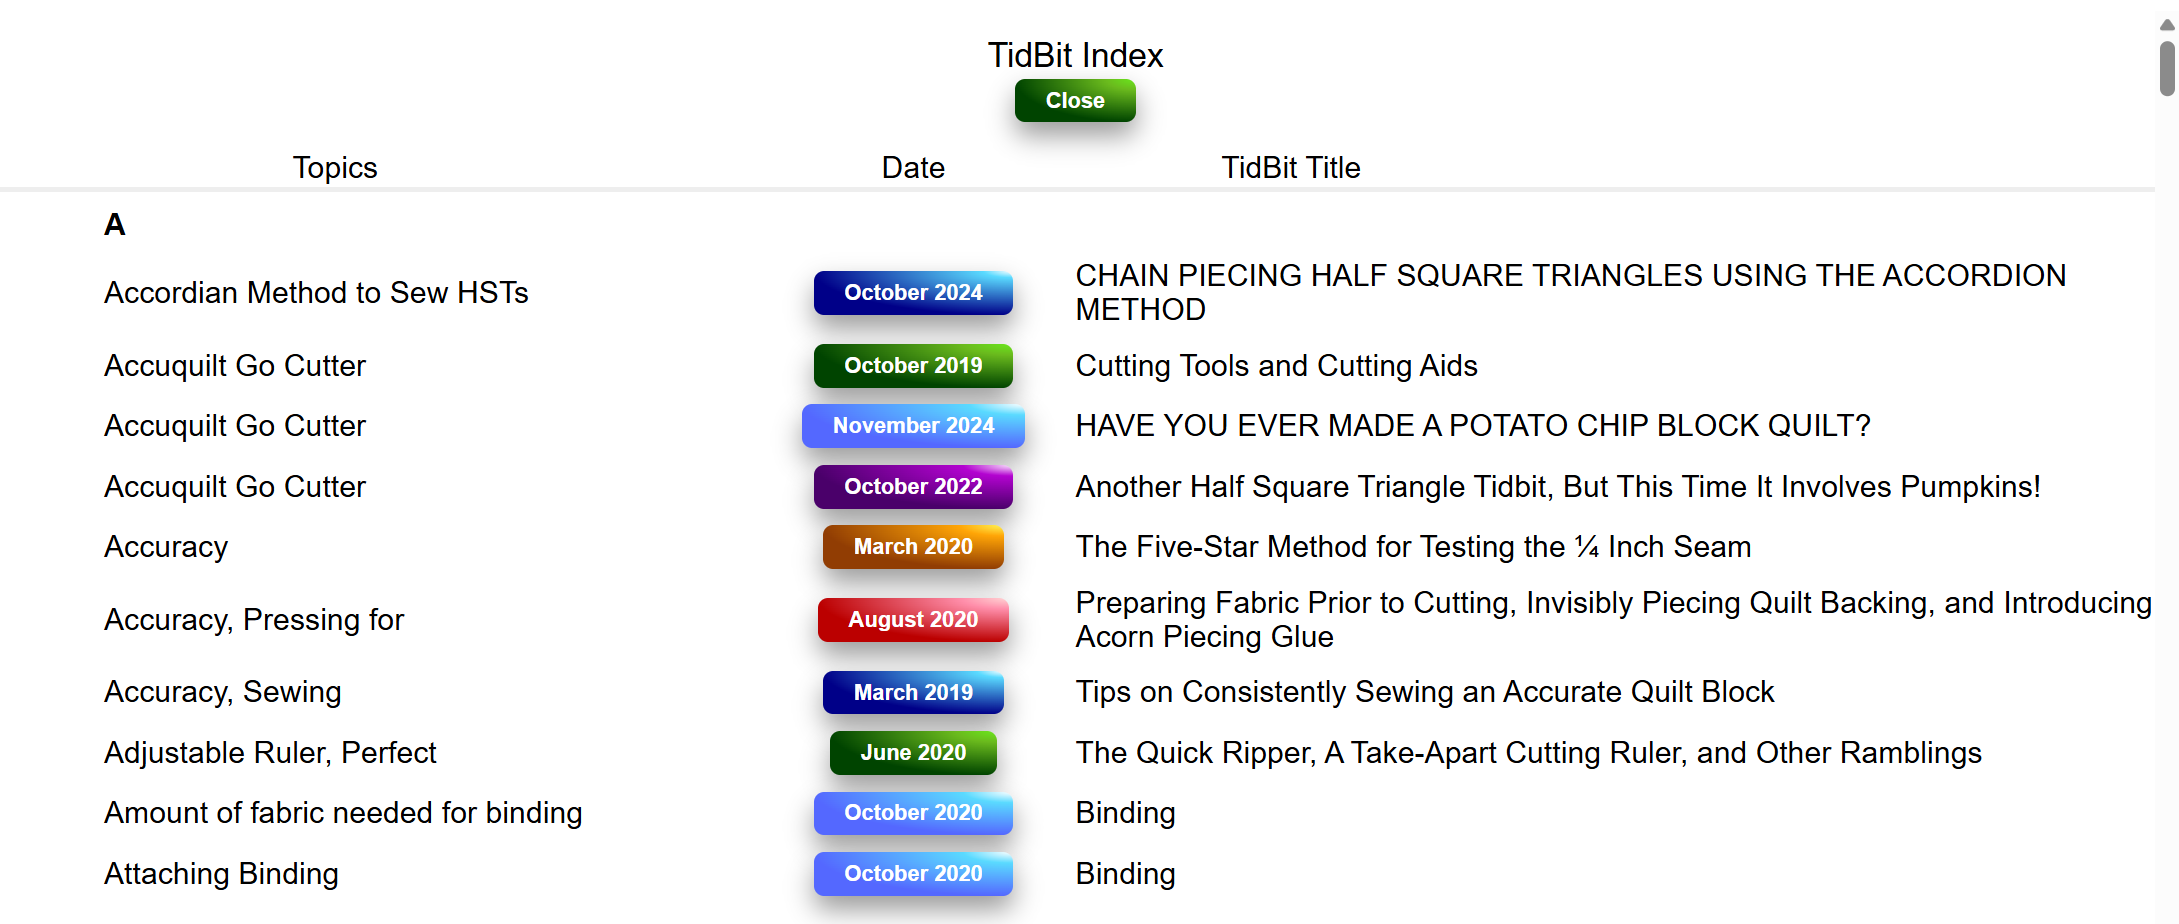Close the TidBit Index
This screenshot has height=924, width=2179.
1075,101
